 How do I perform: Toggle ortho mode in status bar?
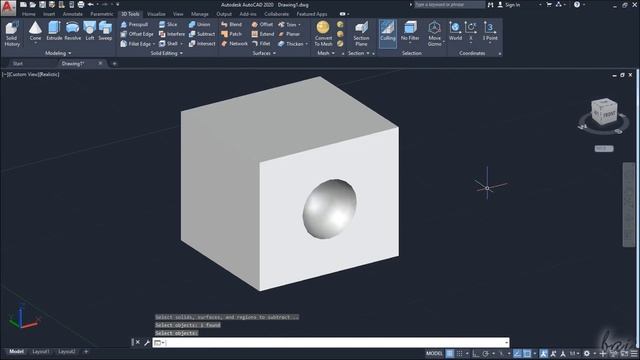476,353
